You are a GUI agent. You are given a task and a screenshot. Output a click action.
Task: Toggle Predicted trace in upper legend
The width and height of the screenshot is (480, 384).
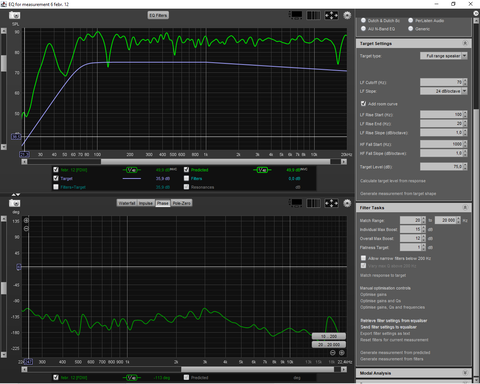tap(186, 170)
